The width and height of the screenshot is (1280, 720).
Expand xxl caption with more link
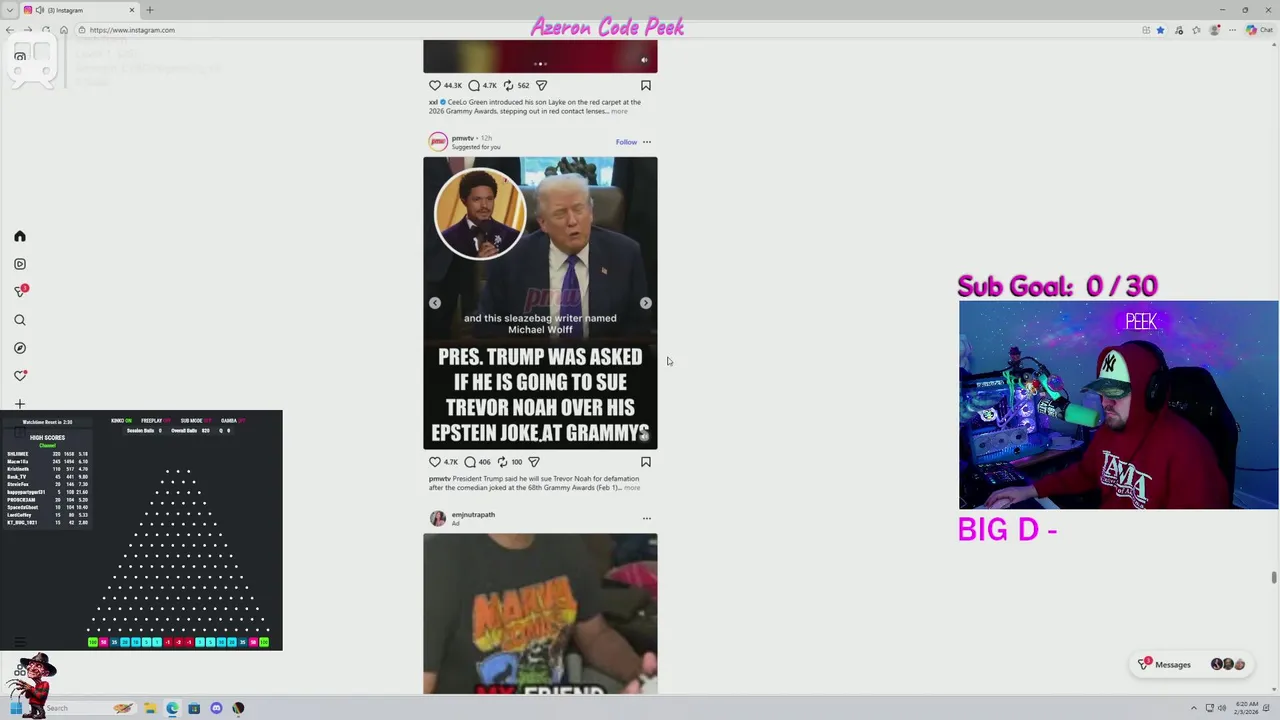[x=619, y=111]
